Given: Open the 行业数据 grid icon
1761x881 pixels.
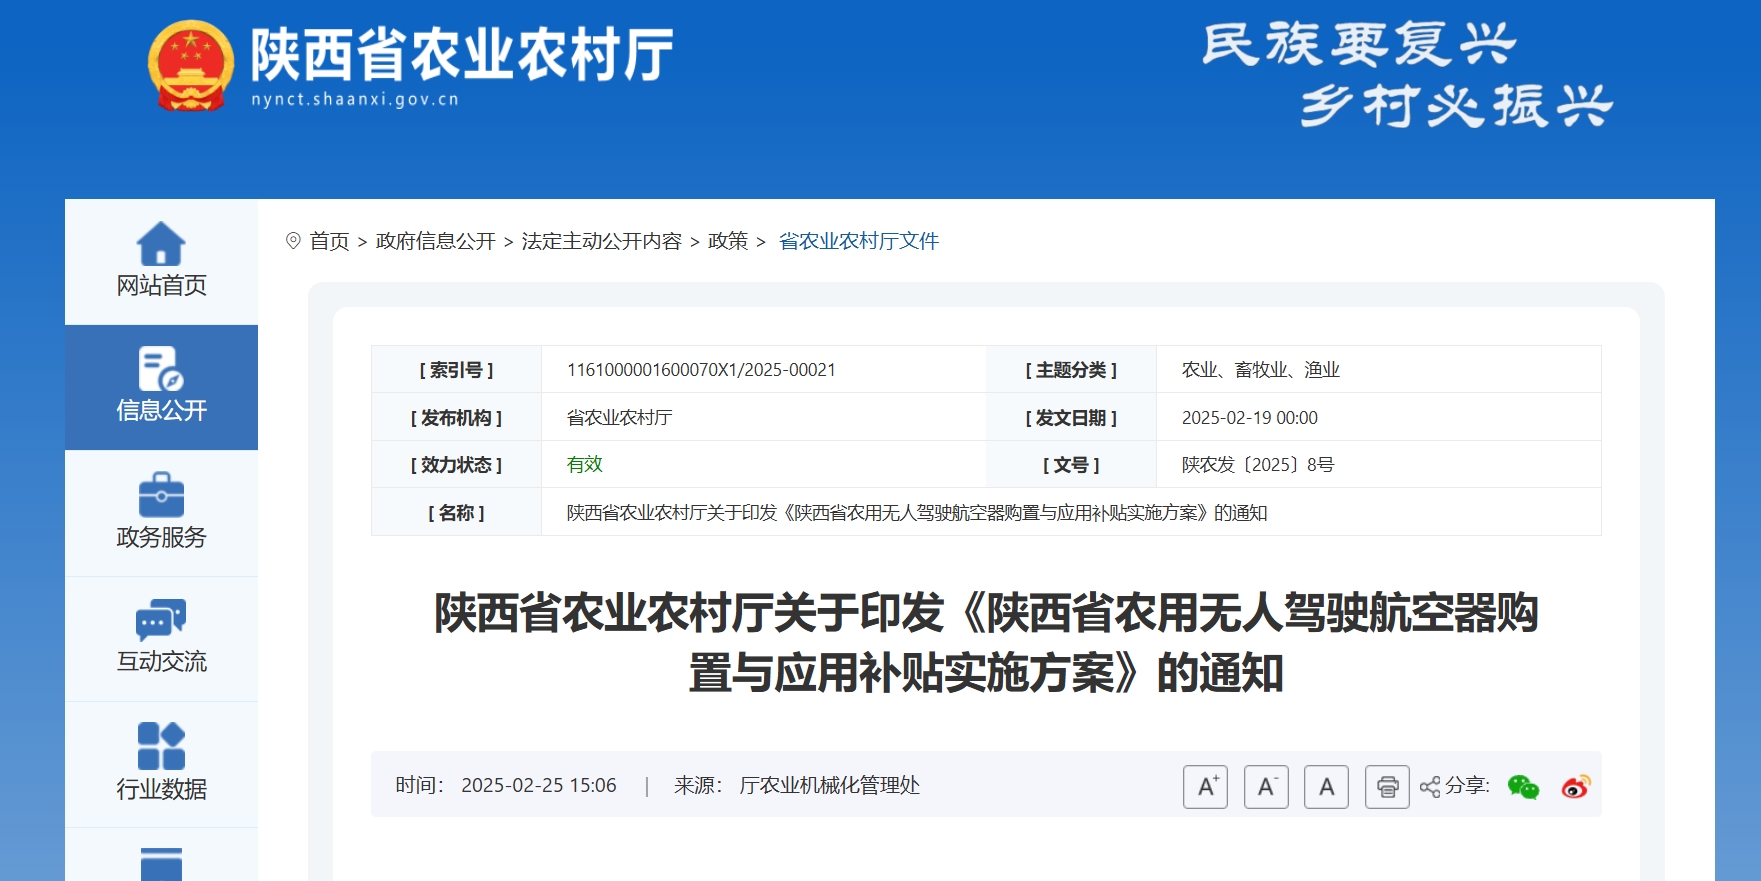Looking at the screenshot, I should [161, 746].
